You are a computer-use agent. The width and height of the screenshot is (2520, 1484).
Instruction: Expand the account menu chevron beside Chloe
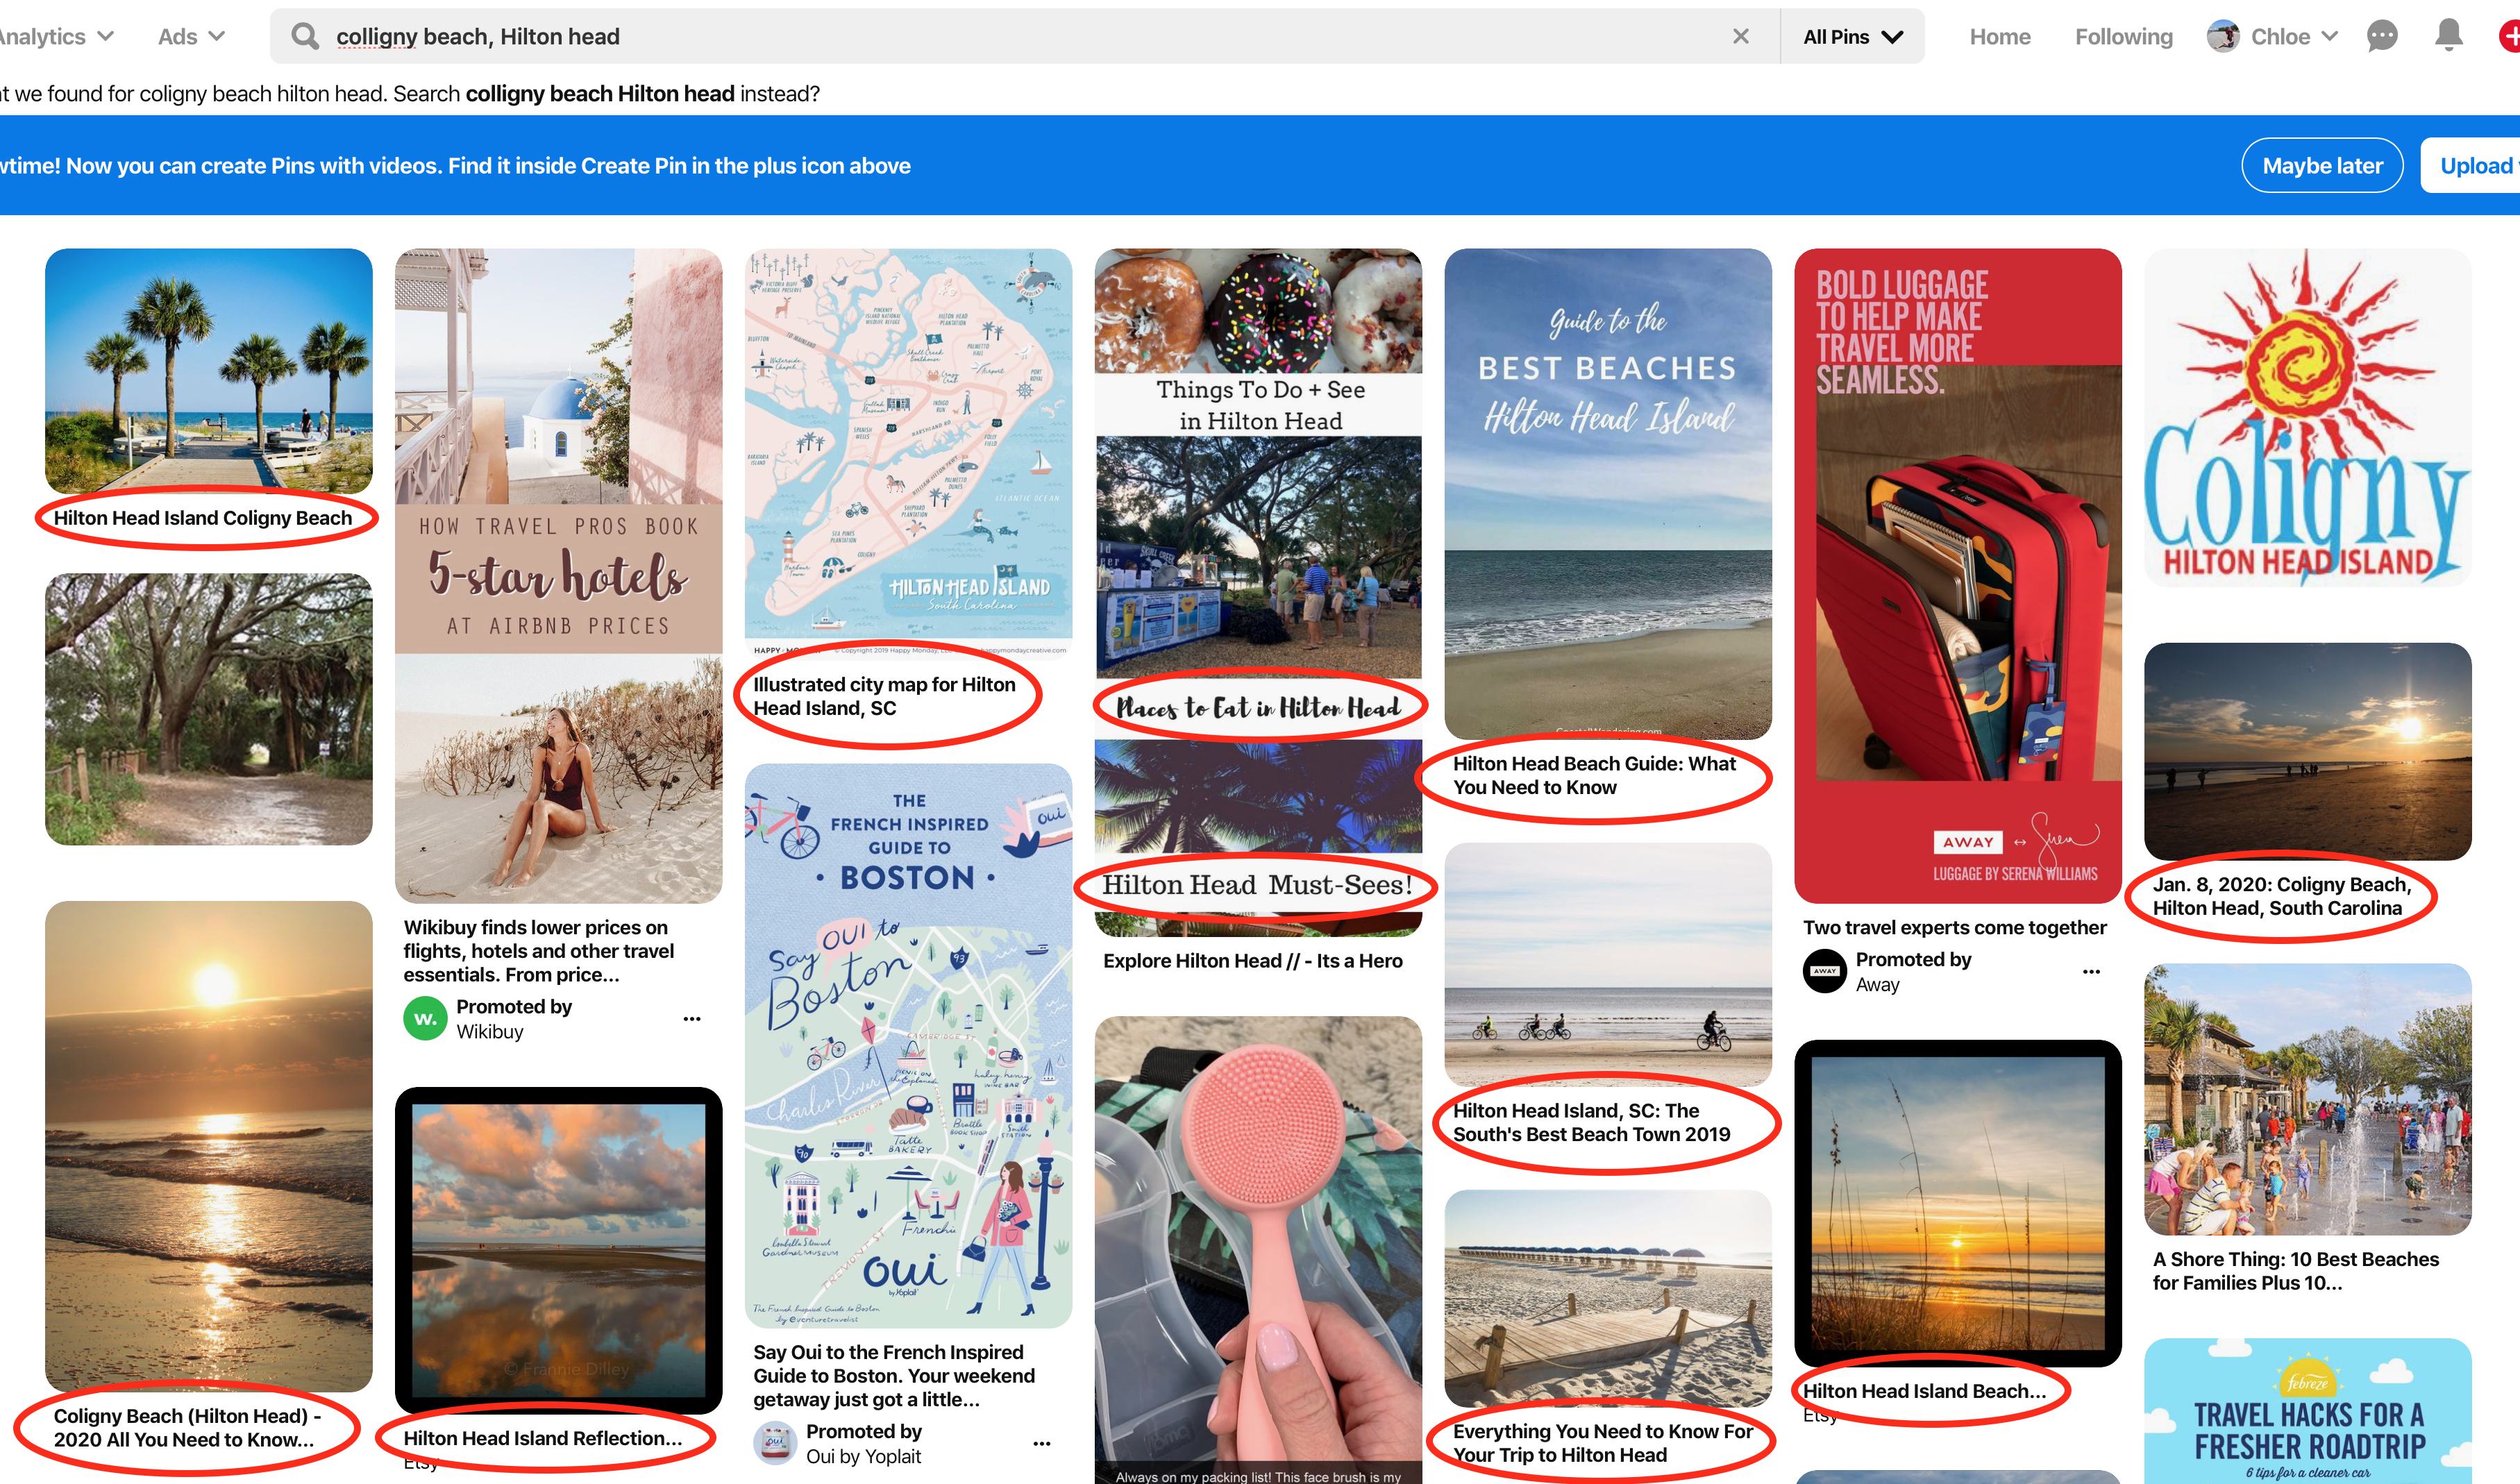pyautogui.click(x=2329, y=37)
